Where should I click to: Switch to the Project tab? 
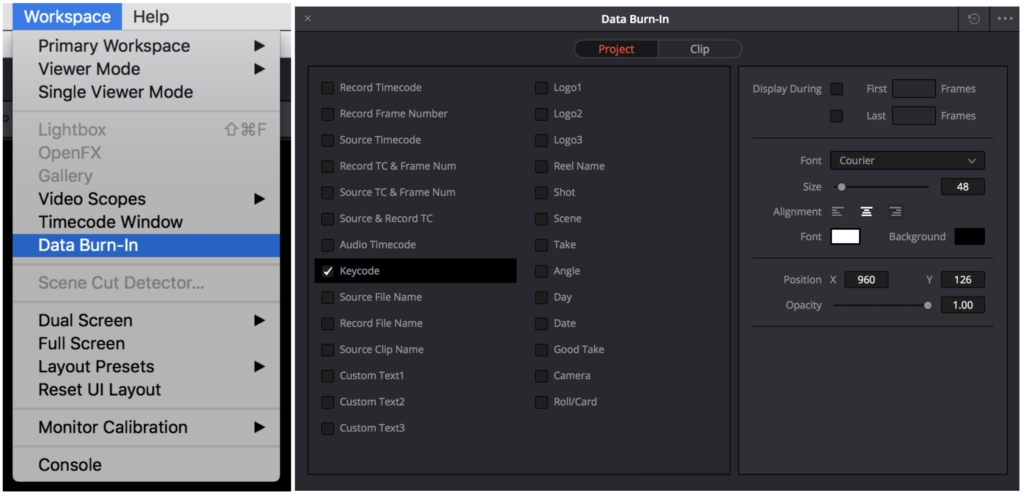coord(616,49)
